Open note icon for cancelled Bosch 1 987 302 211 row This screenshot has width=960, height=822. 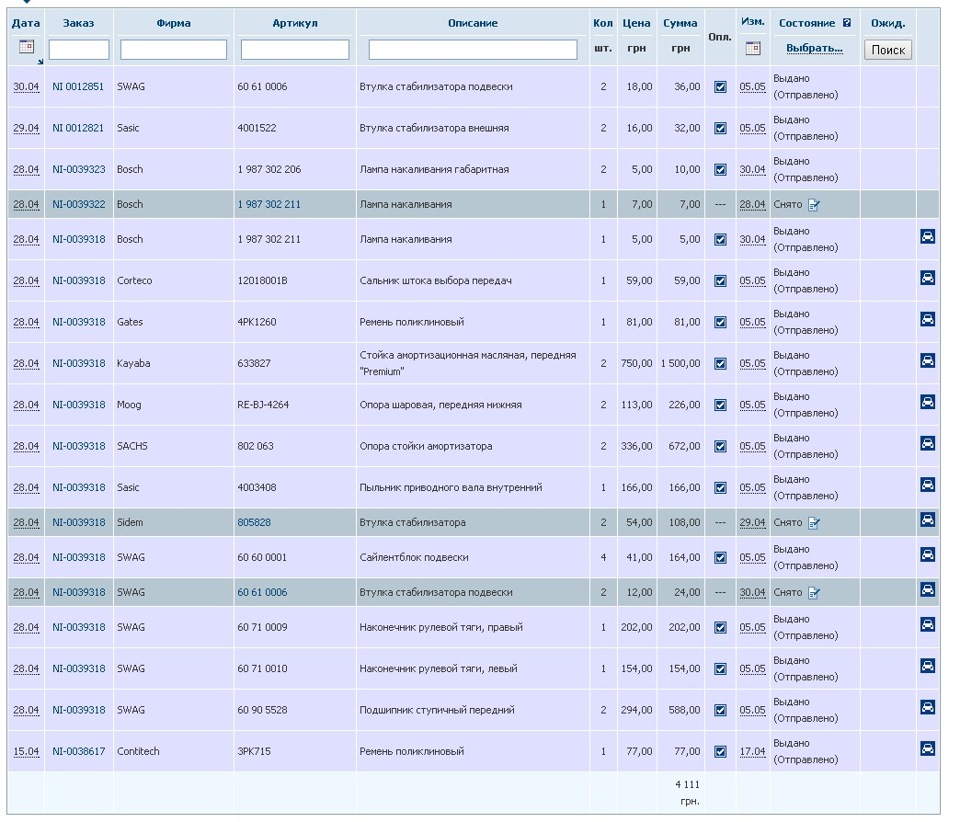[813, 205]
